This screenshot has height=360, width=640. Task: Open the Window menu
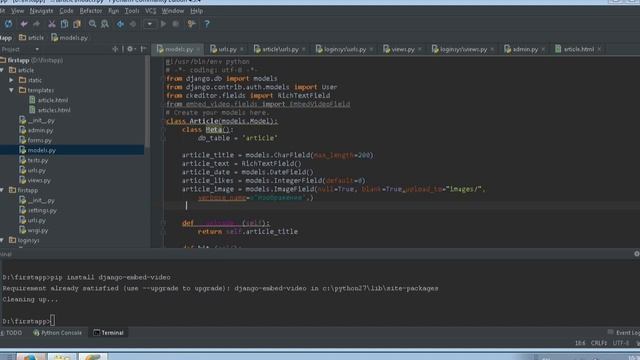point(173,11)
